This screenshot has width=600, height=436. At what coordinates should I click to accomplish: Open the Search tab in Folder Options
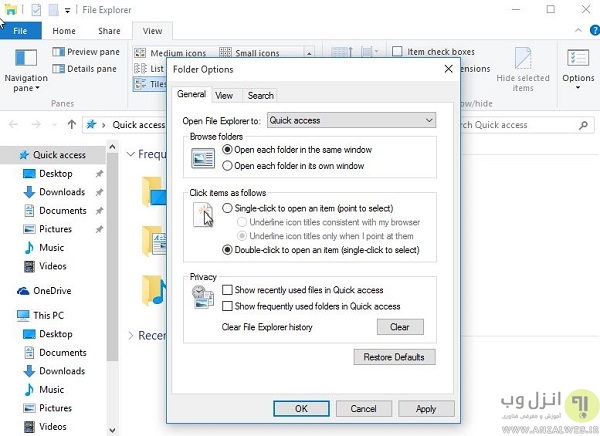pos(260,96)
